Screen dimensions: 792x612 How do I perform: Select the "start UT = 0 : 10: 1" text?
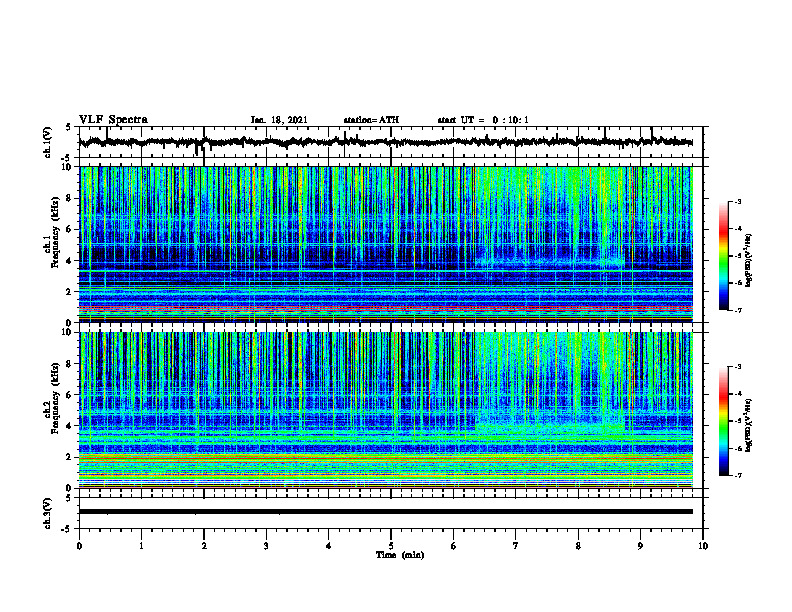[483, 120]
